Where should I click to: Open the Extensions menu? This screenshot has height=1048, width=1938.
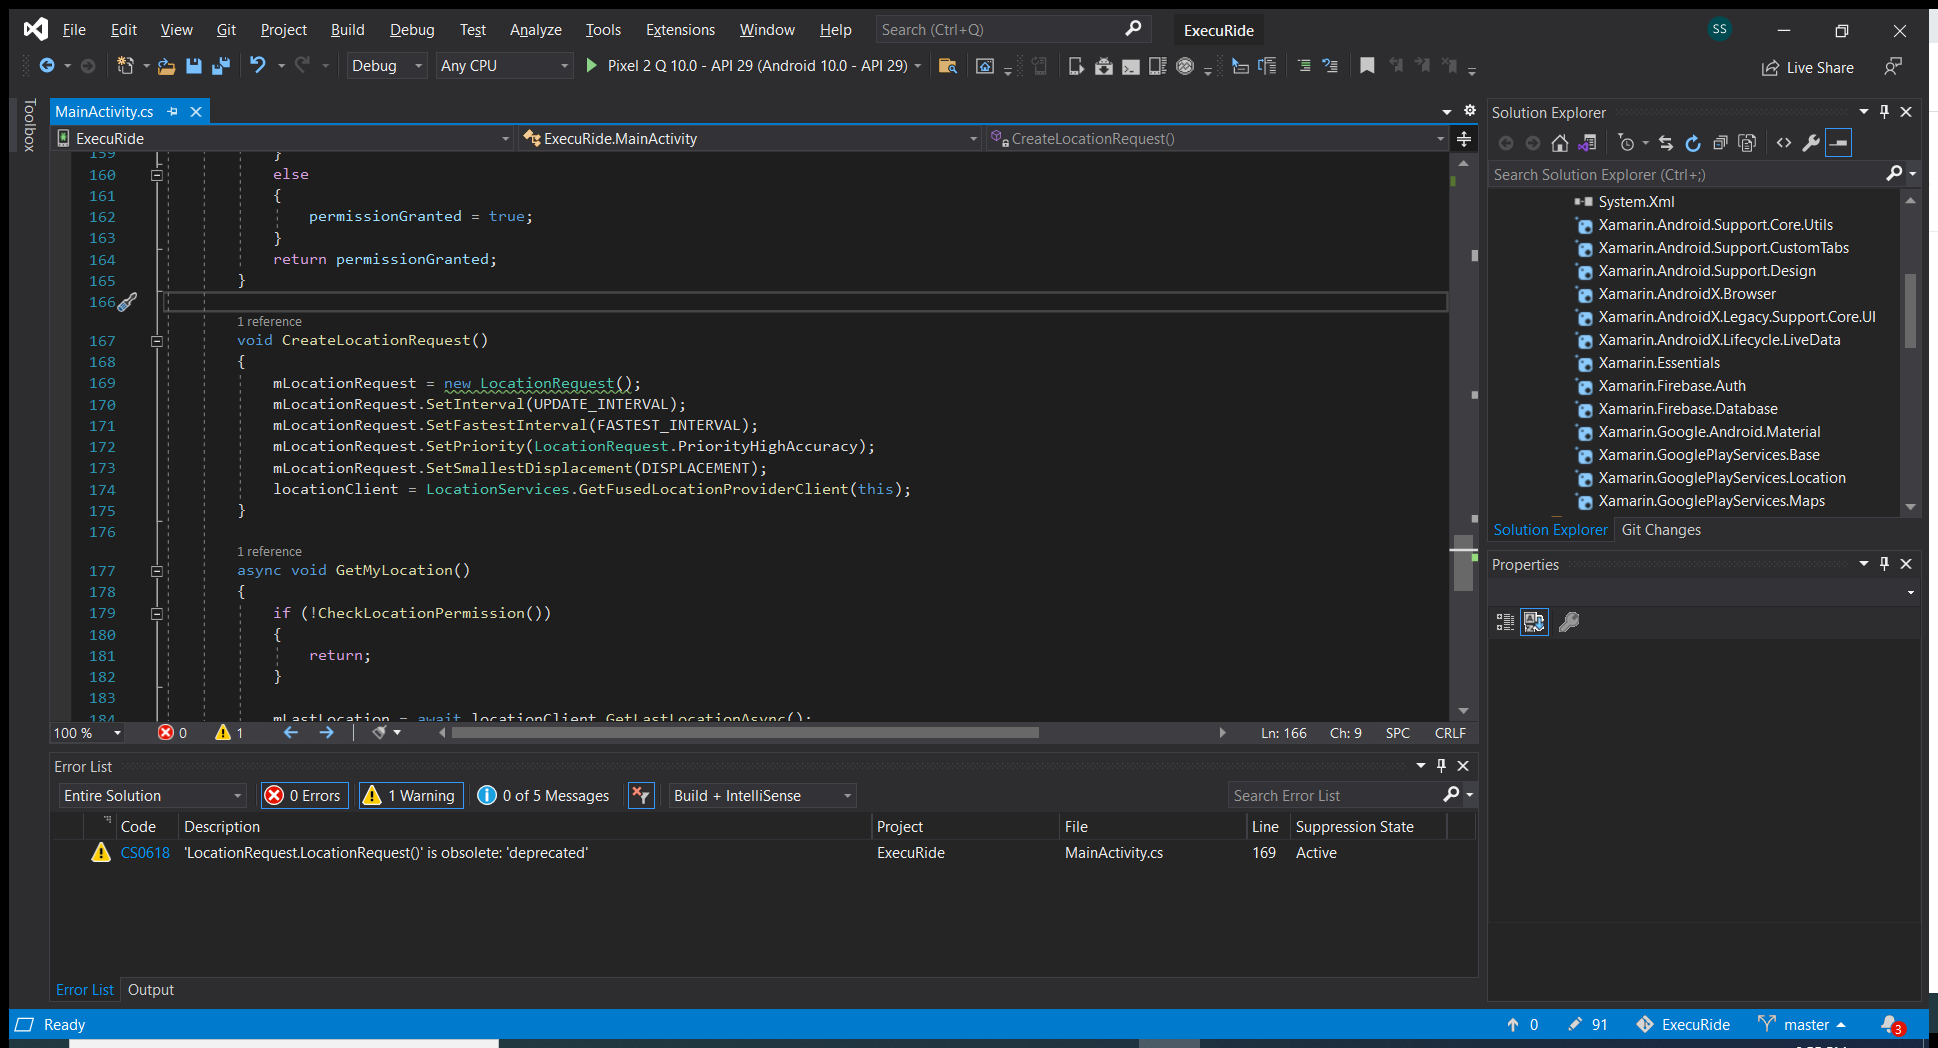[680, 30]
